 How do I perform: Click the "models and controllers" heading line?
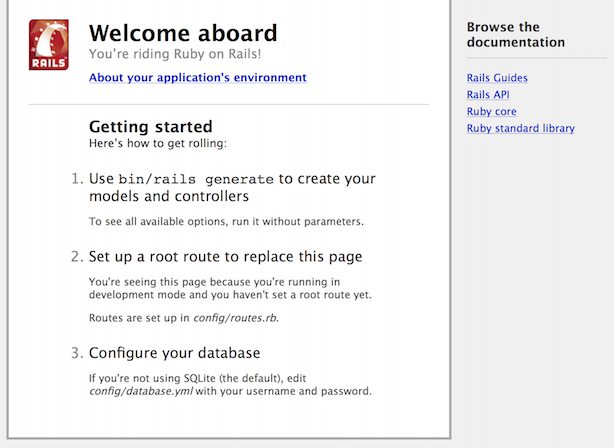coord(169,197)
